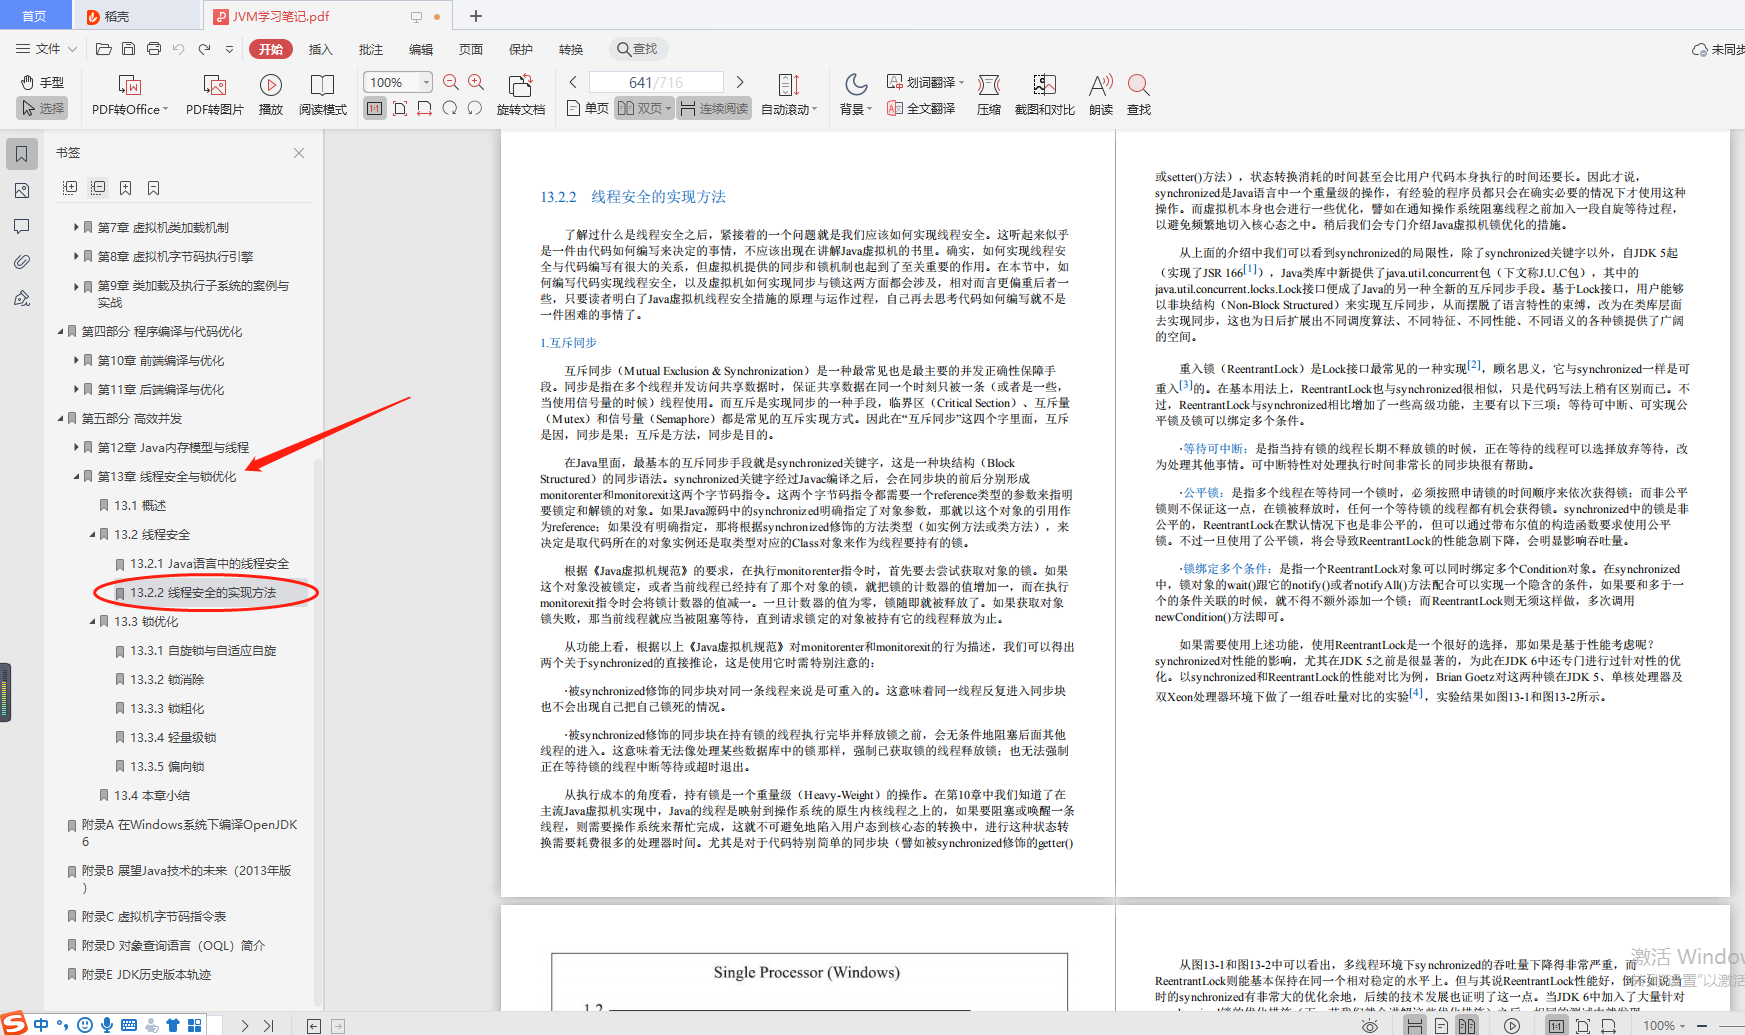Expand the quick access toolbar customize arrow
The image size is (1745, 1035).
coord(229,48)
